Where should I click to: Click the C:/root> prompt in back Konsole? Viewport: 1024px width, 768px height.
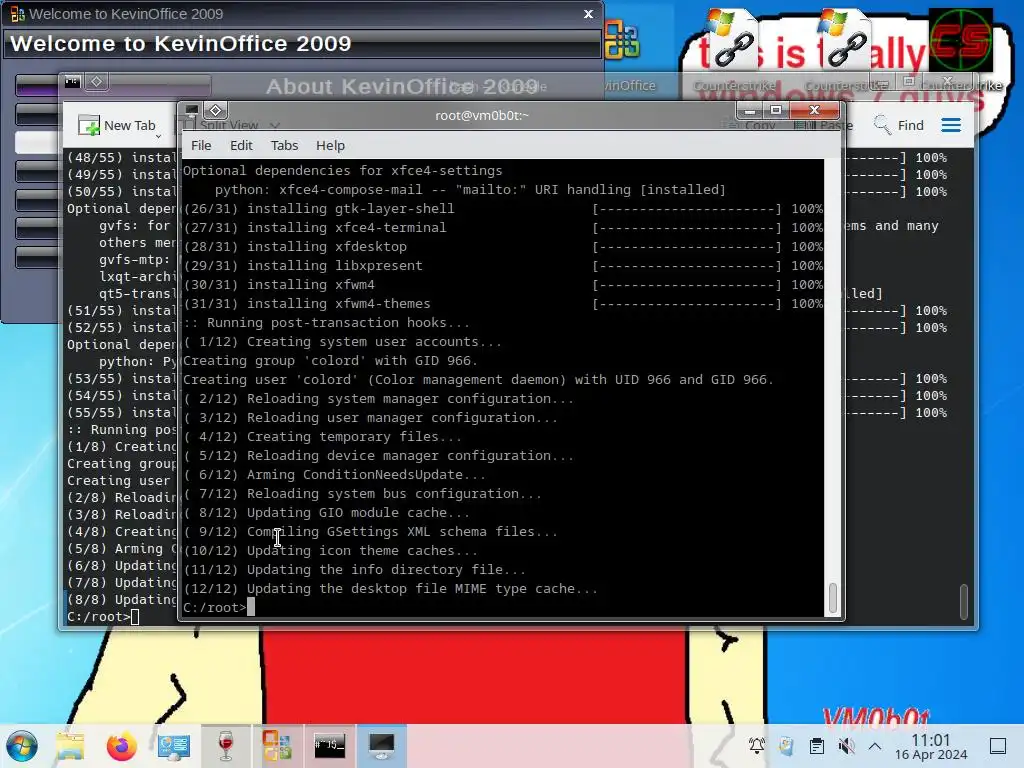coord(98,616)
